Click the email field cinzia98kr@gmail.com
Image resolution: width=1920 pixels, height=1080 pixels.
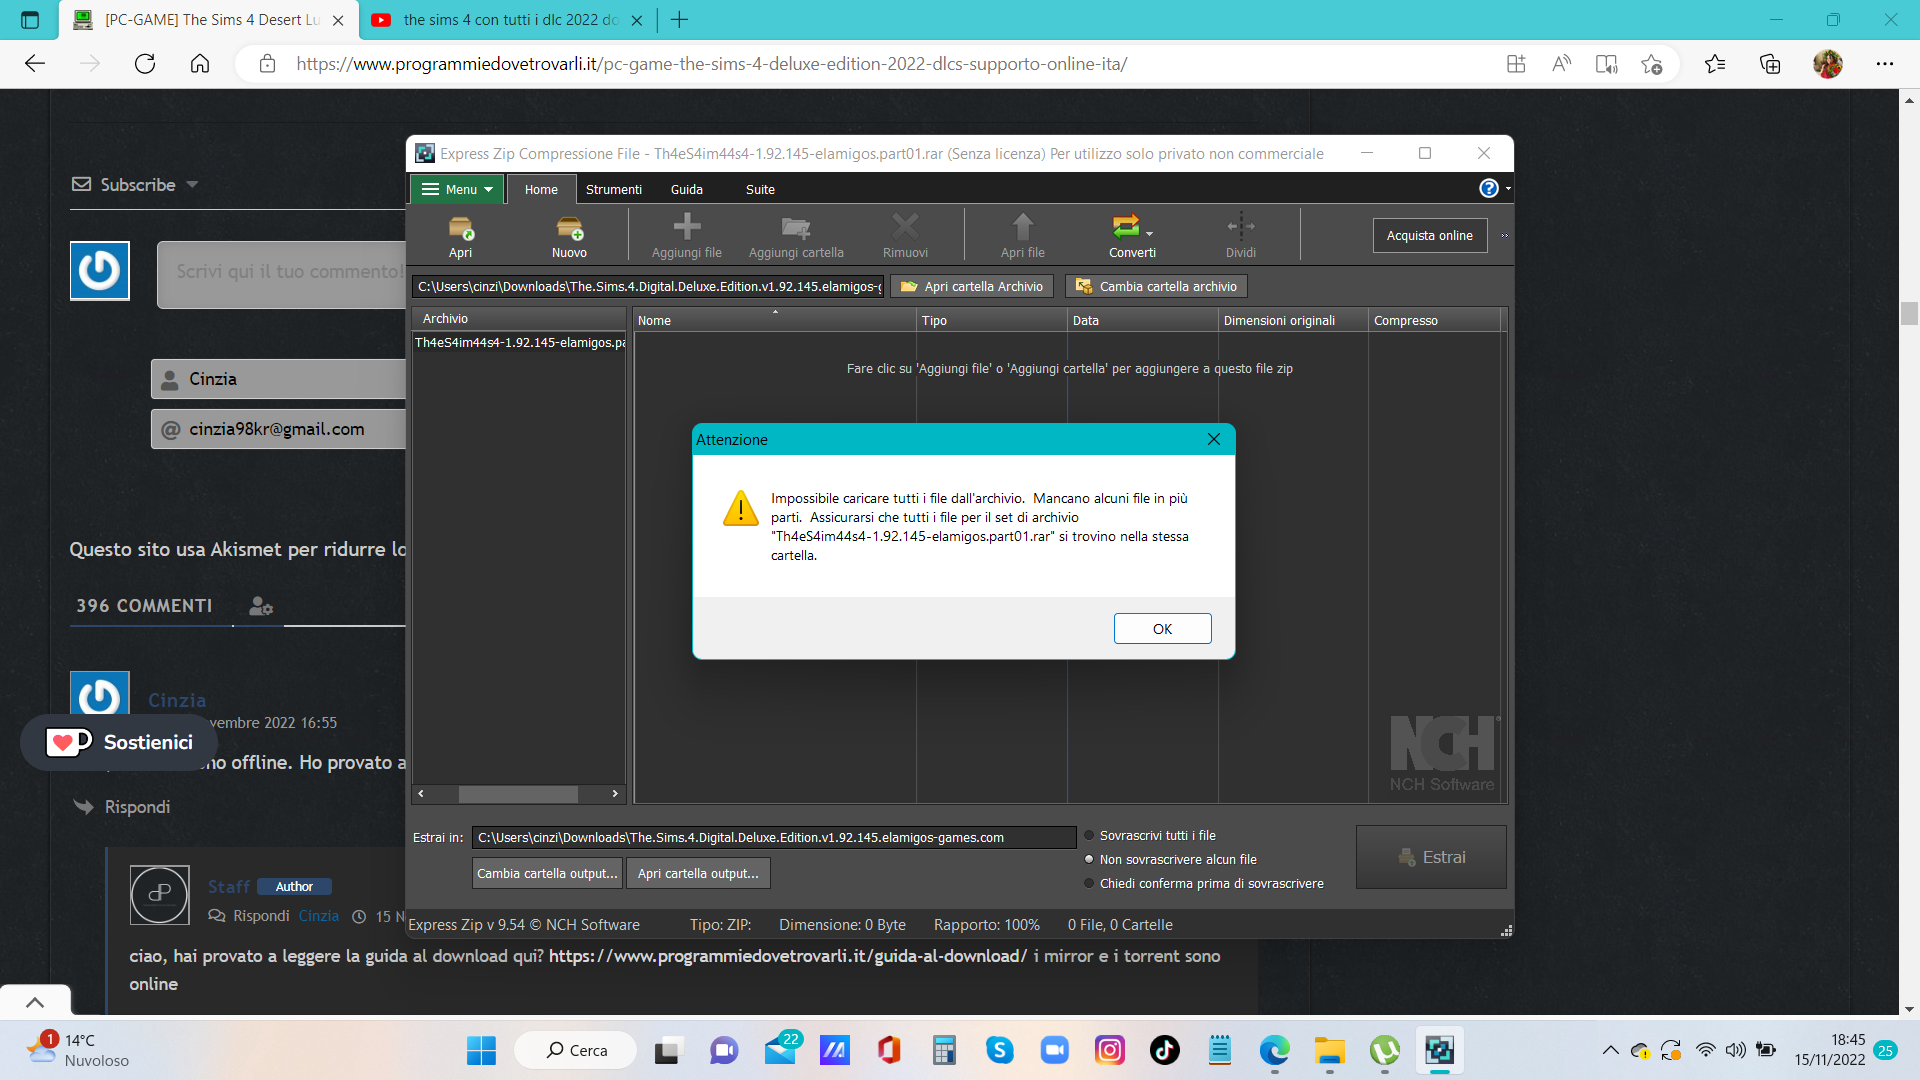pos(279,429)
